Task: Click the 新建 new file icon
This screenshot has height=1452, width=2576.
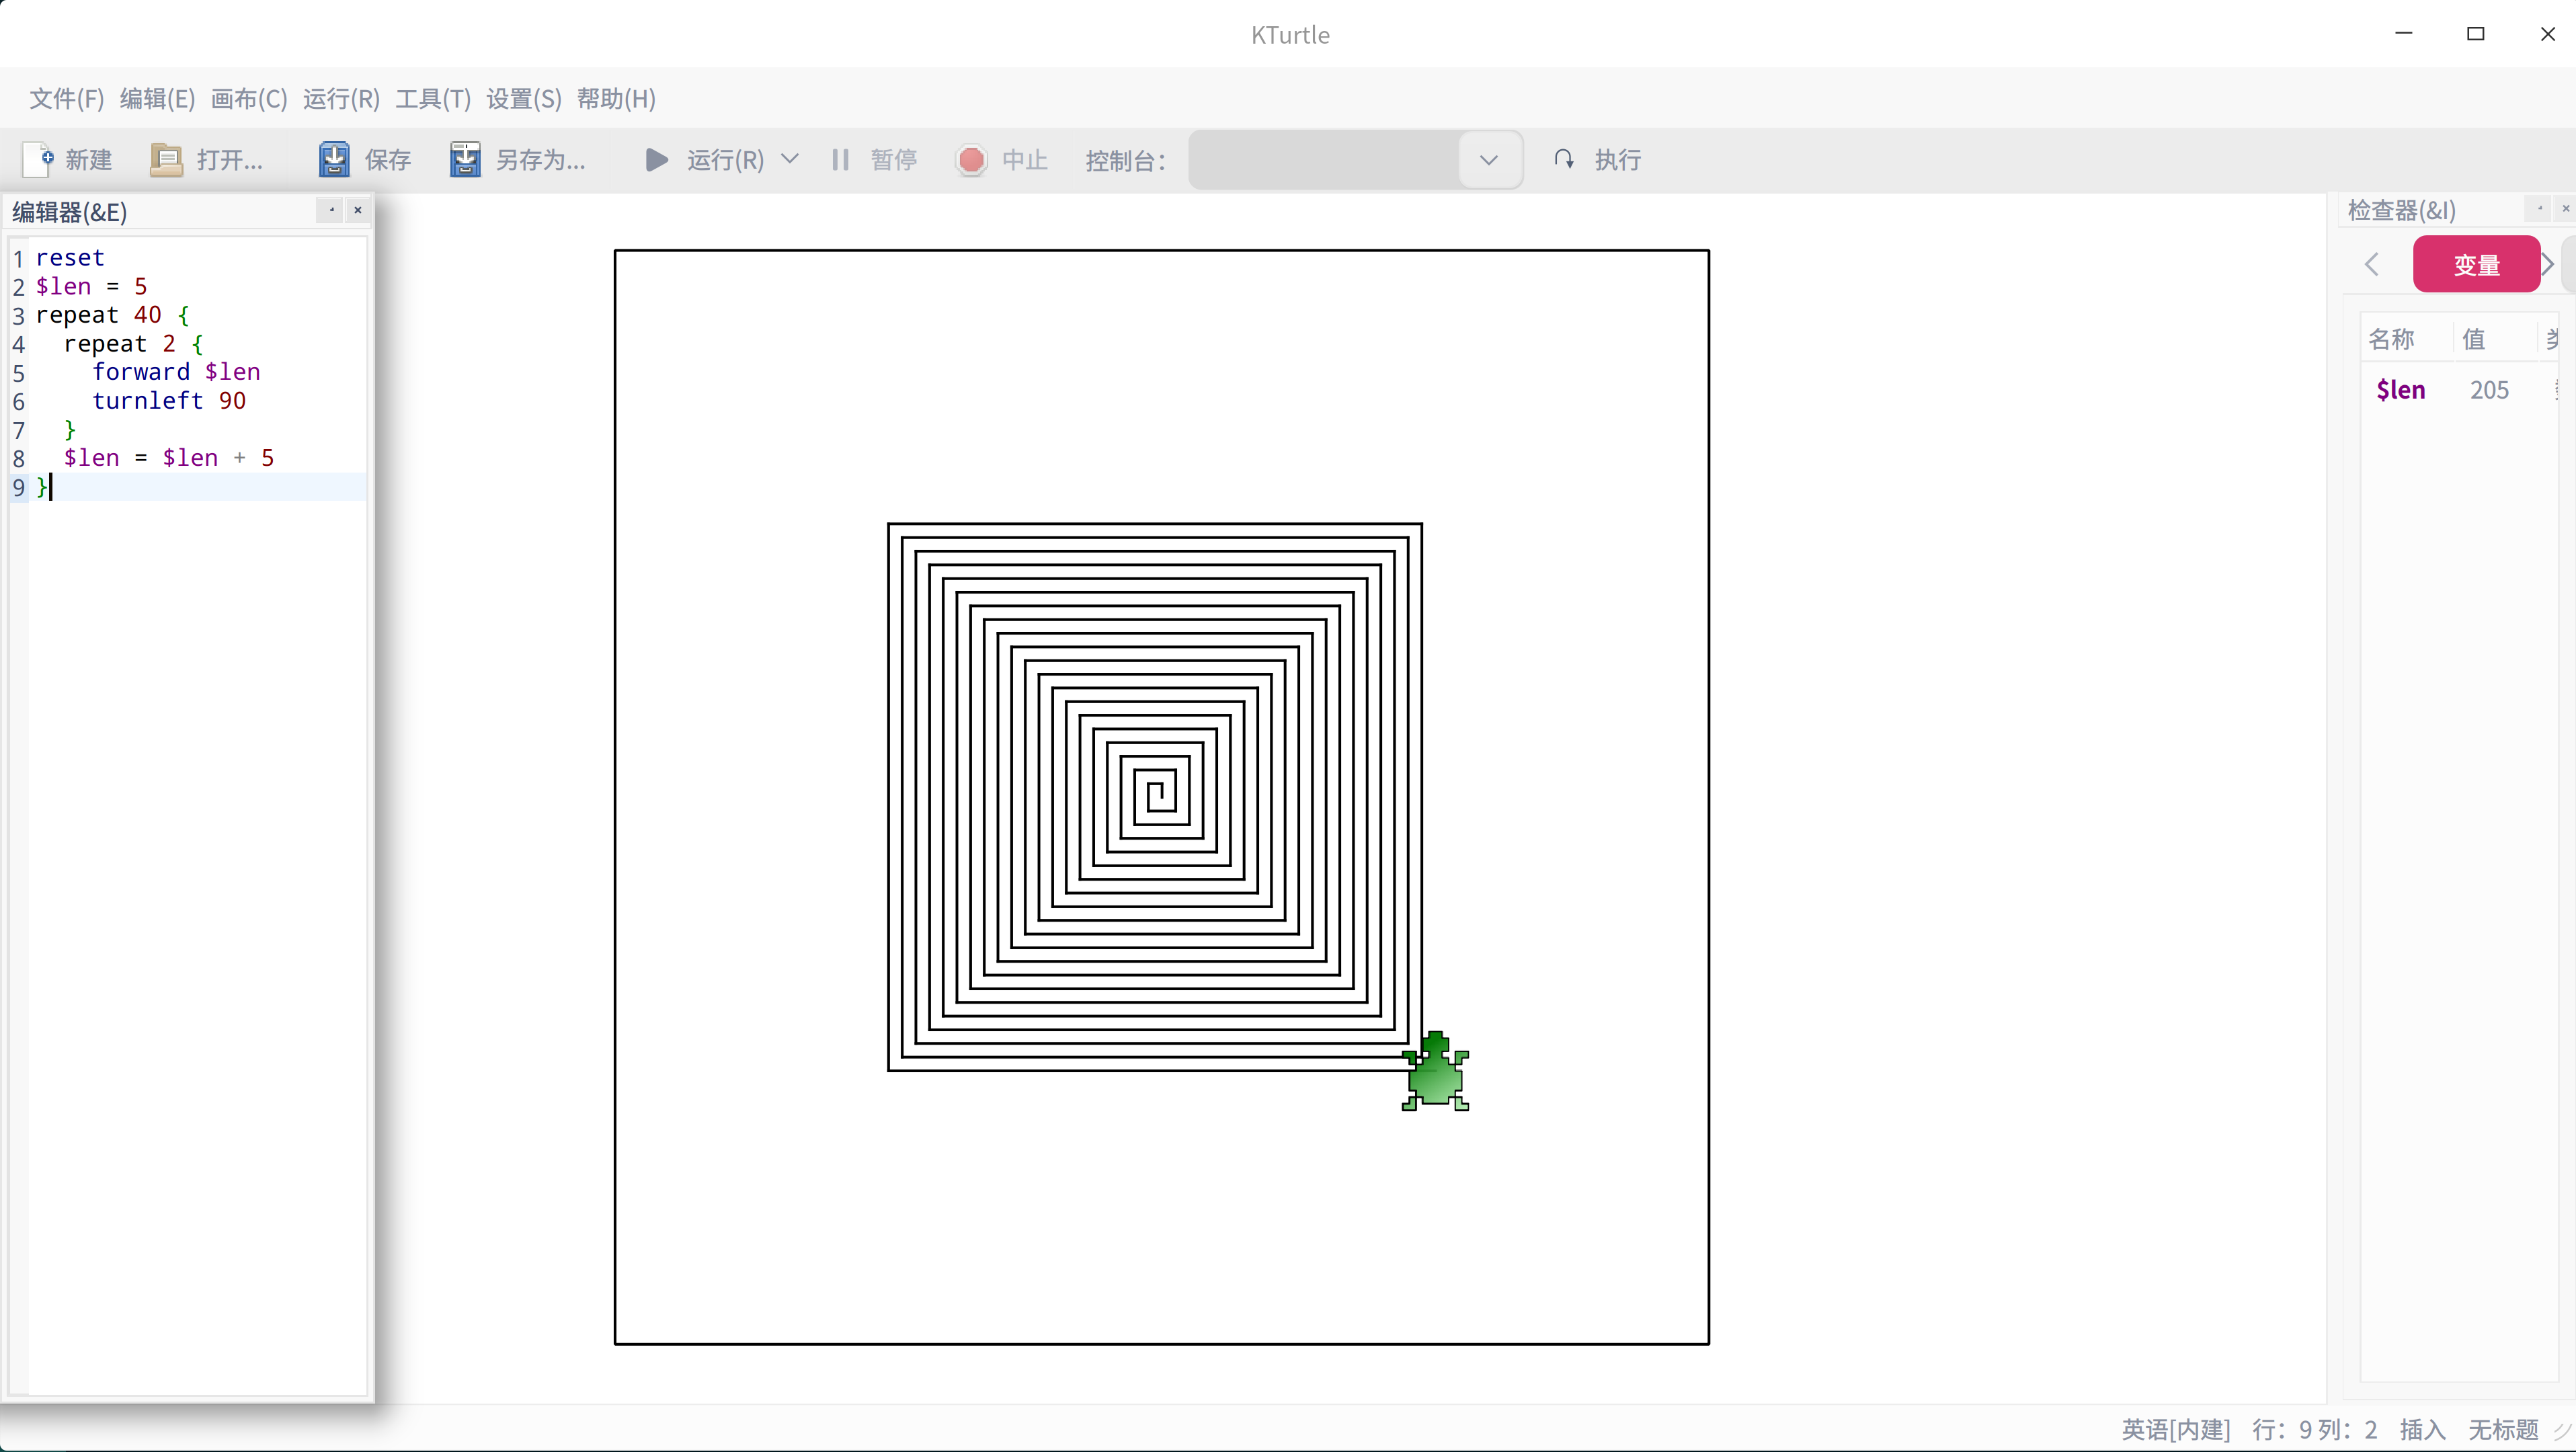Action: (x=38, y=160)
